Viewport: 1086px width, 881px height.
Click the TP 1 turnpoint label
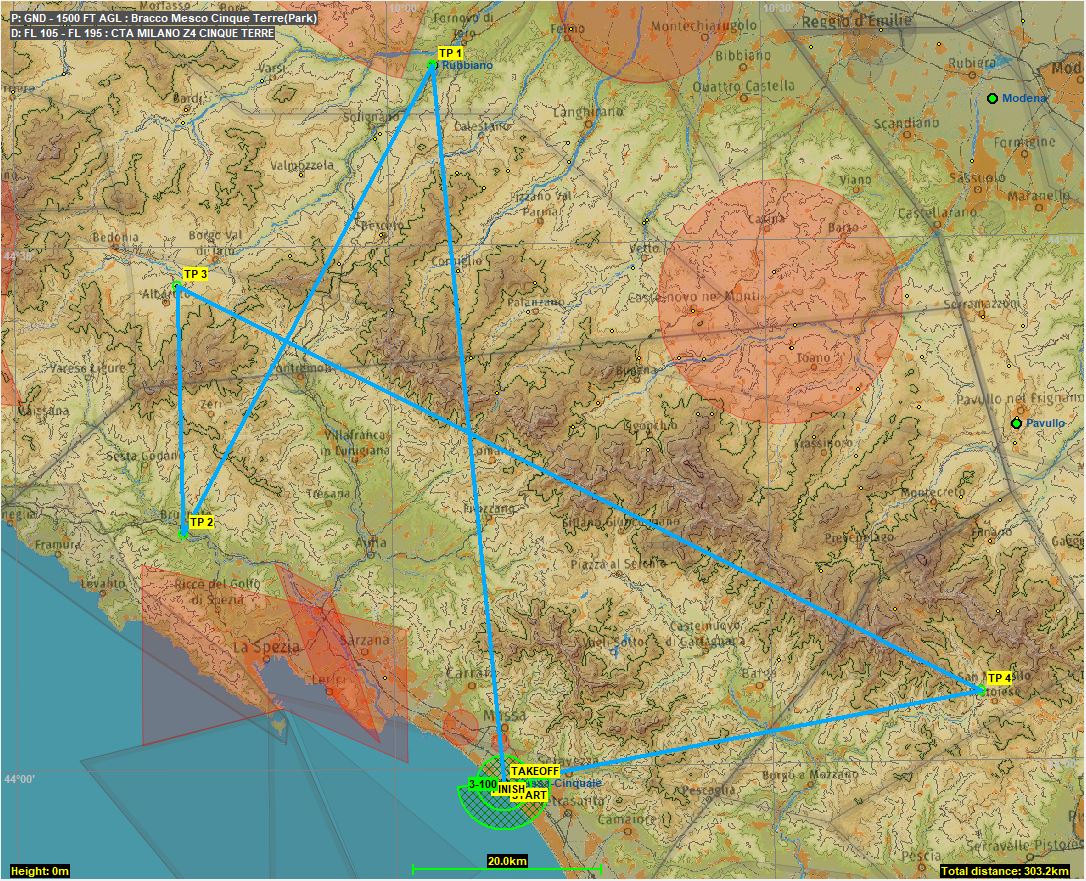(451, 52)
